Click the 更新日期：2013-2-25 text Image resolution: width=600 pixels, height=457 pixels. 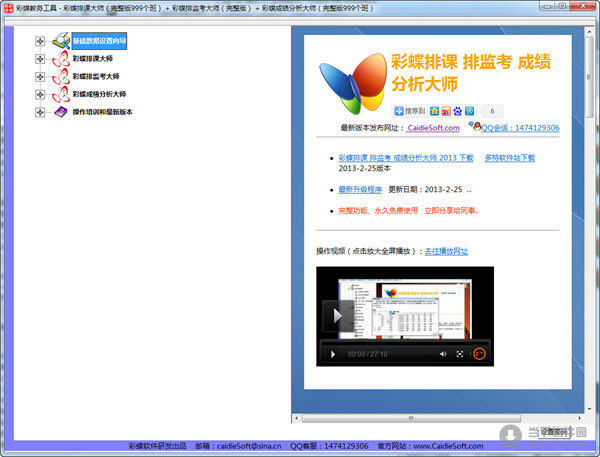point(426,189)
